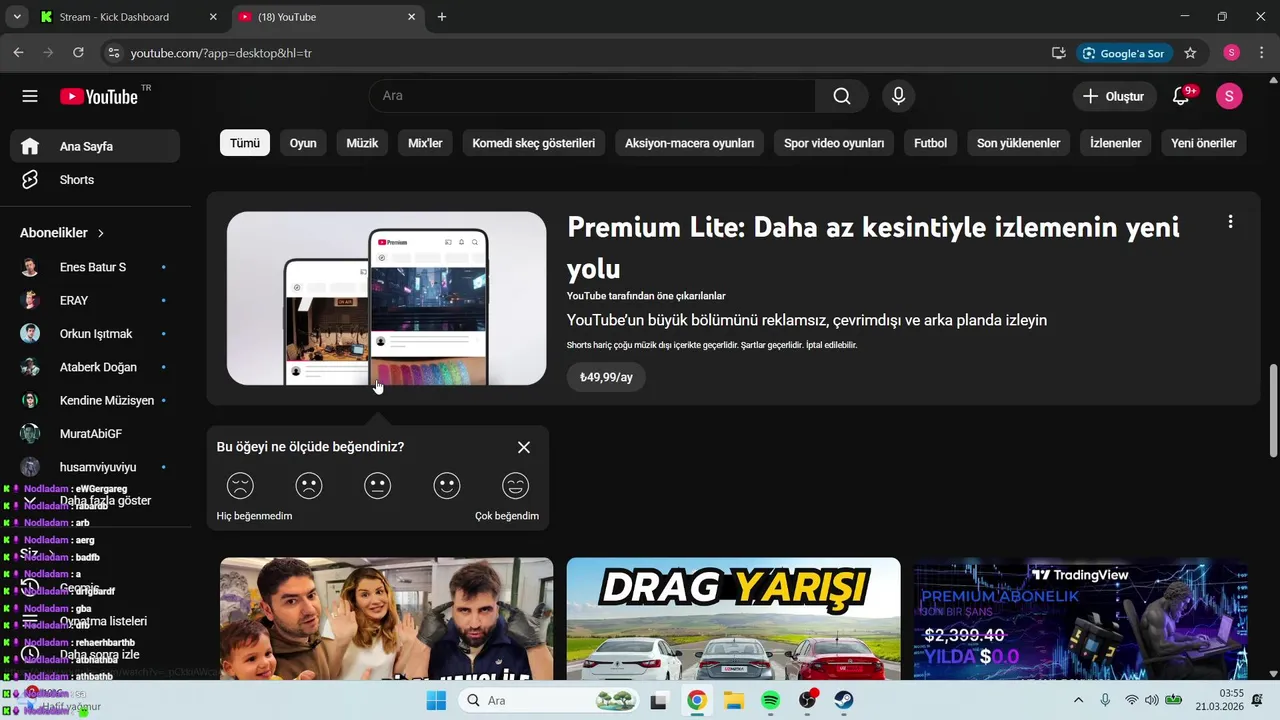
Task: Select the Mix'ler filter chip
Action: click(x=425, y=143)
